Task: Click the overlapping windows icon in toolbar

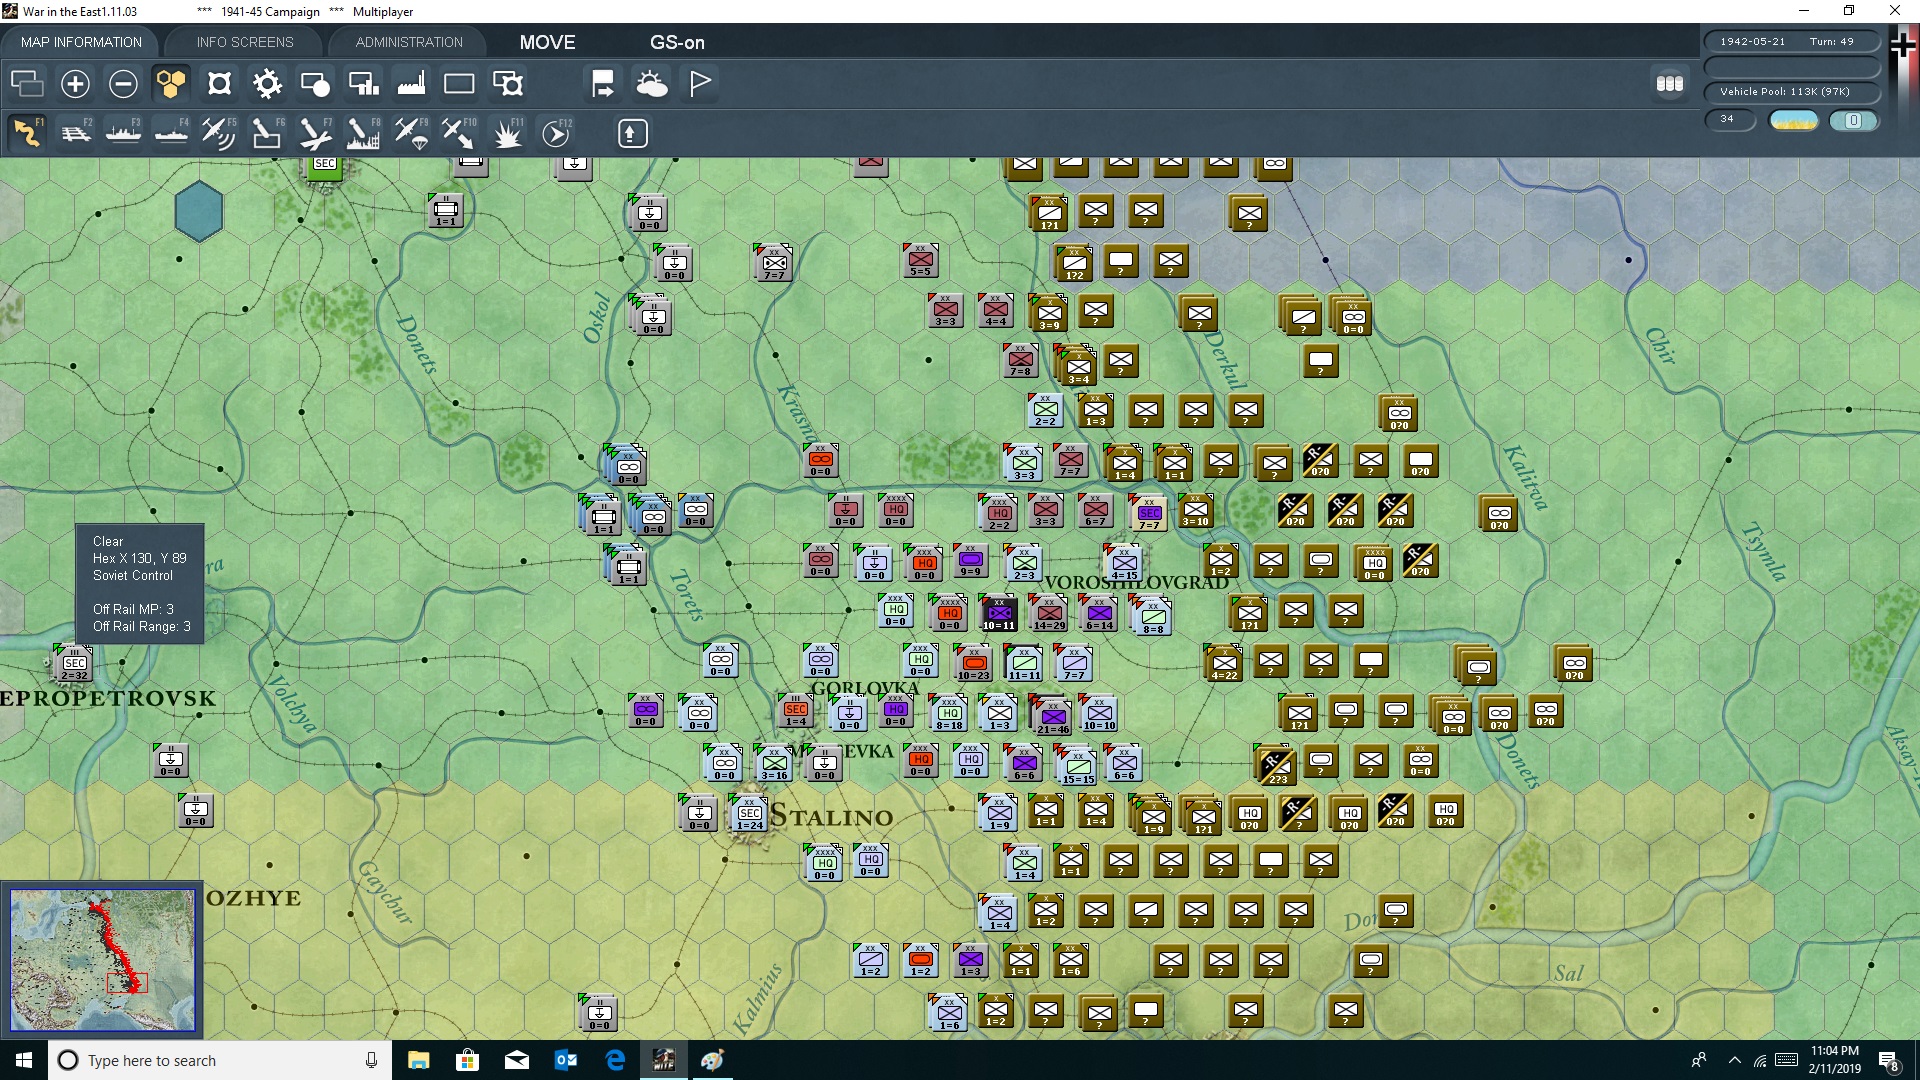Action: pos(27,83)
